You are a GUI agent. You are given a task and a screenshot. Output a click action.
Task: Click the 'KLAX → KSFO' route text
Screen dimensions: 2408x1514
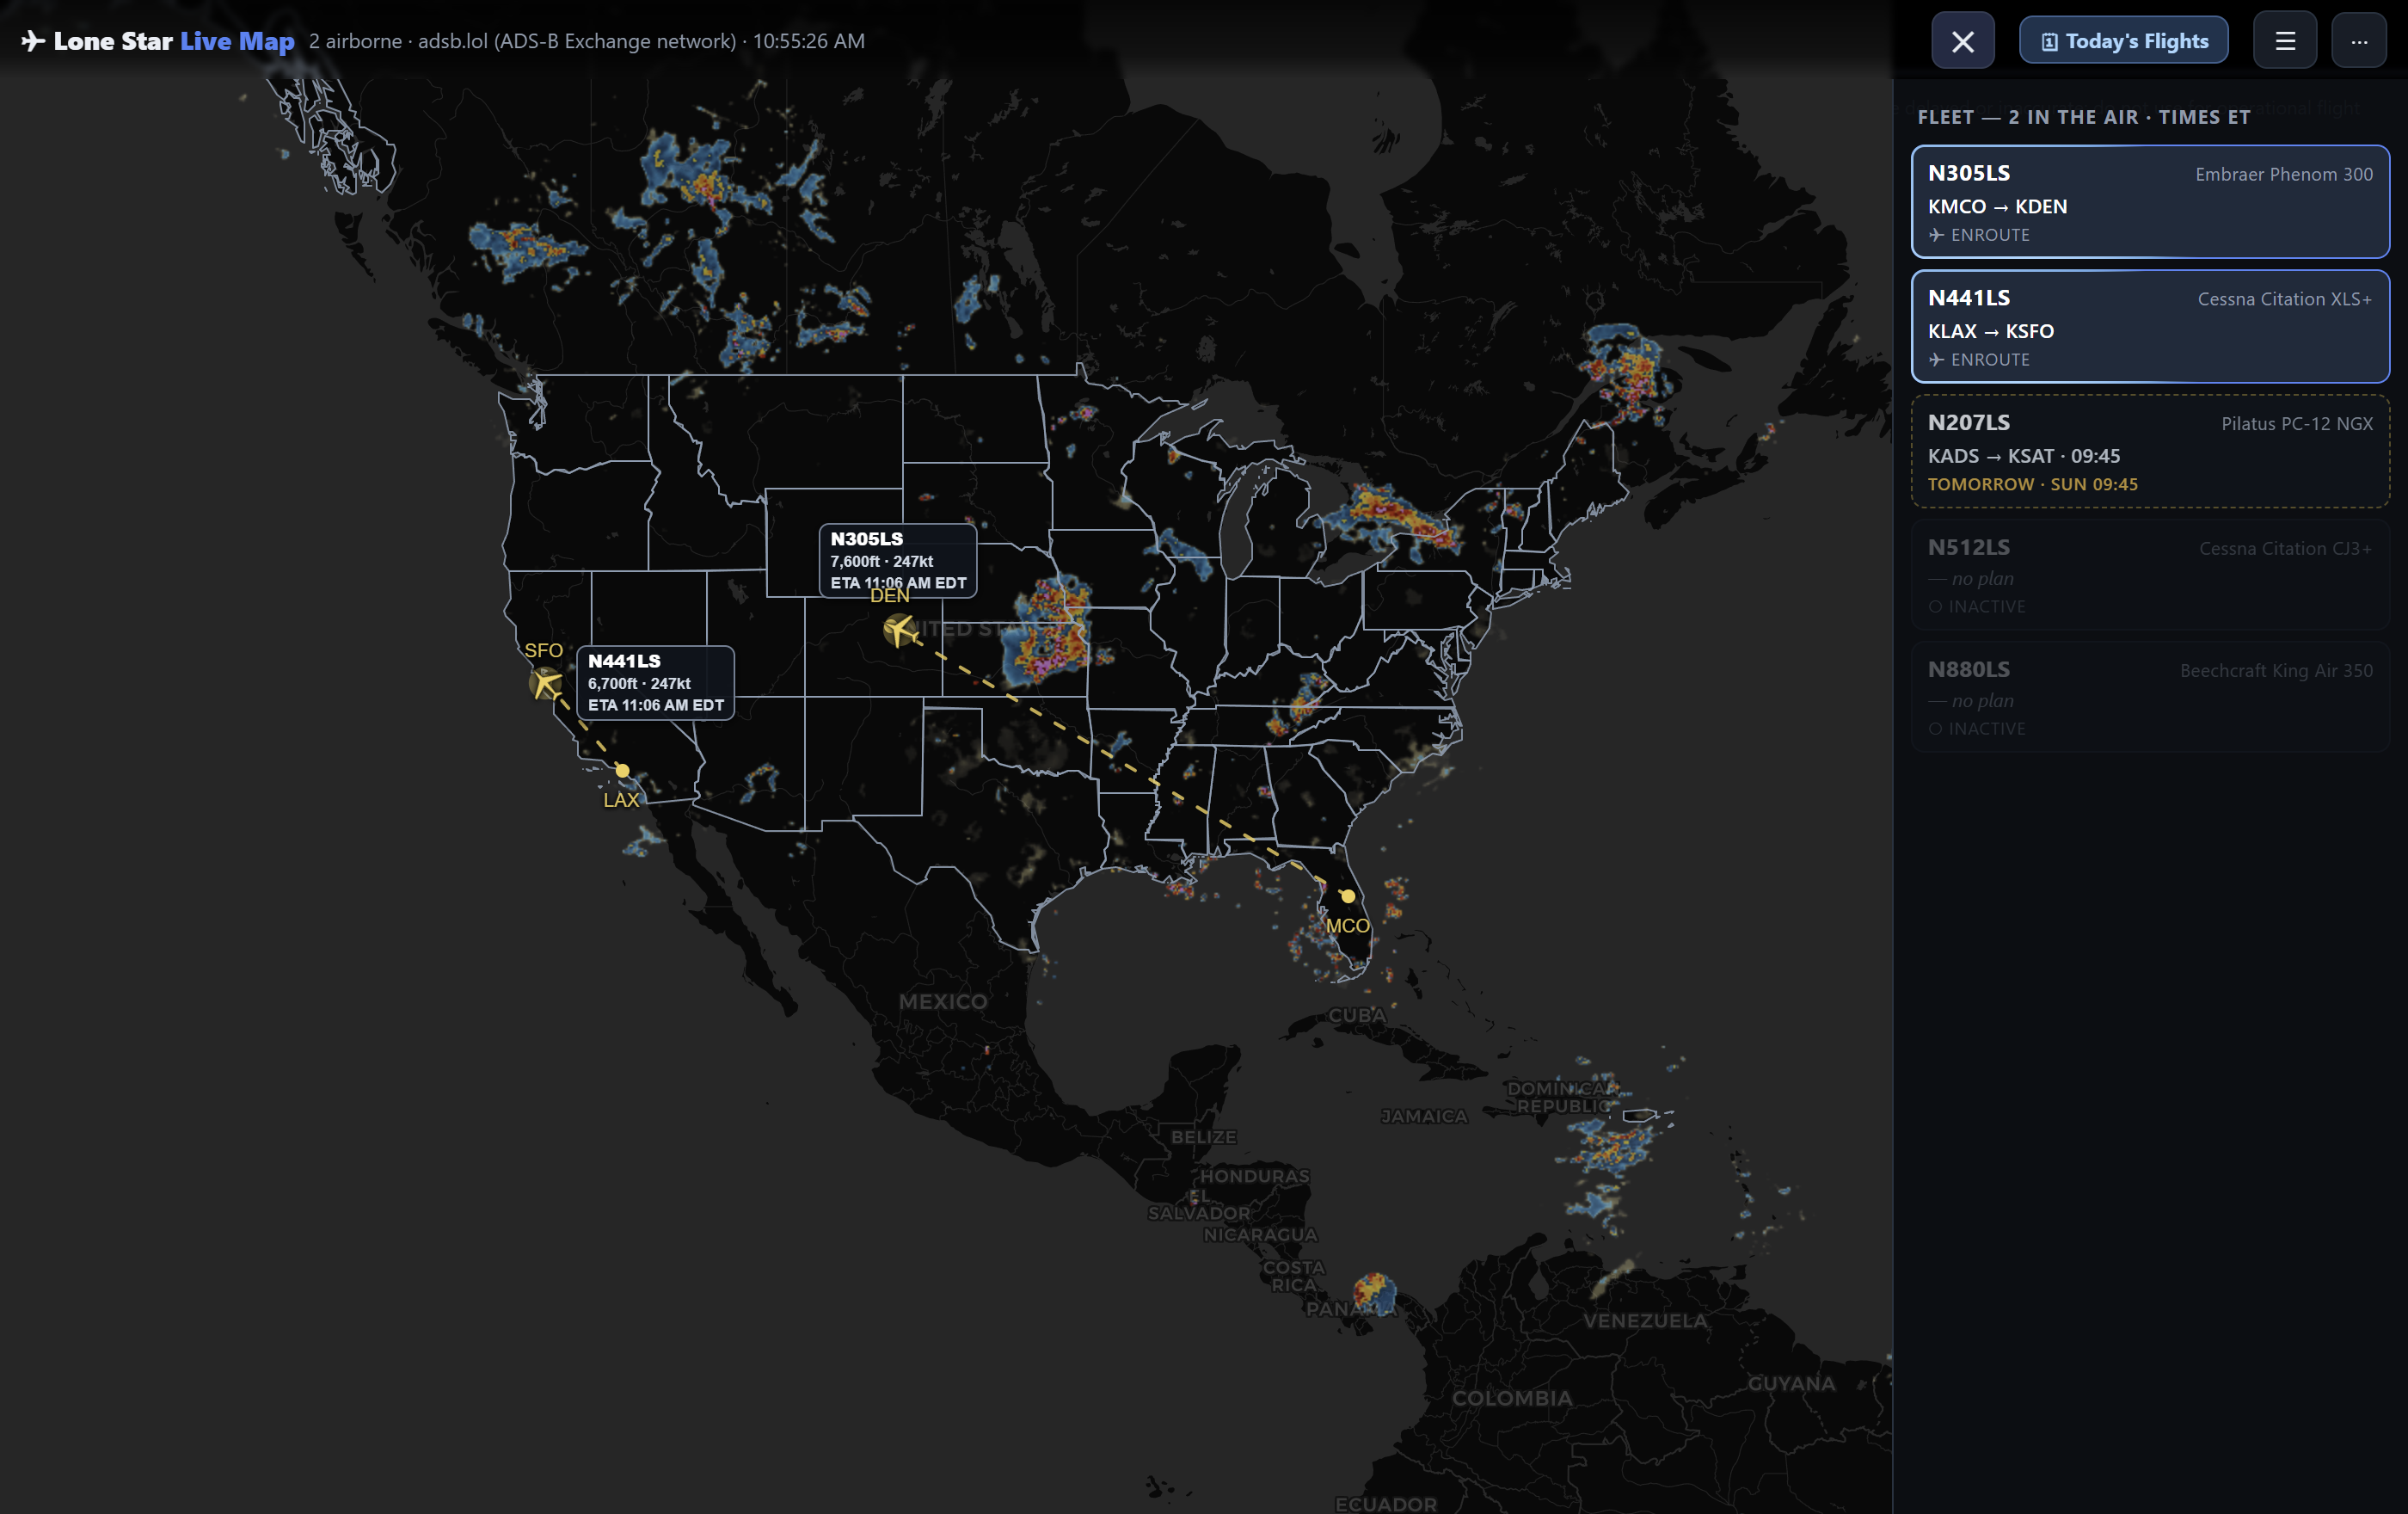click(1990, 331)
